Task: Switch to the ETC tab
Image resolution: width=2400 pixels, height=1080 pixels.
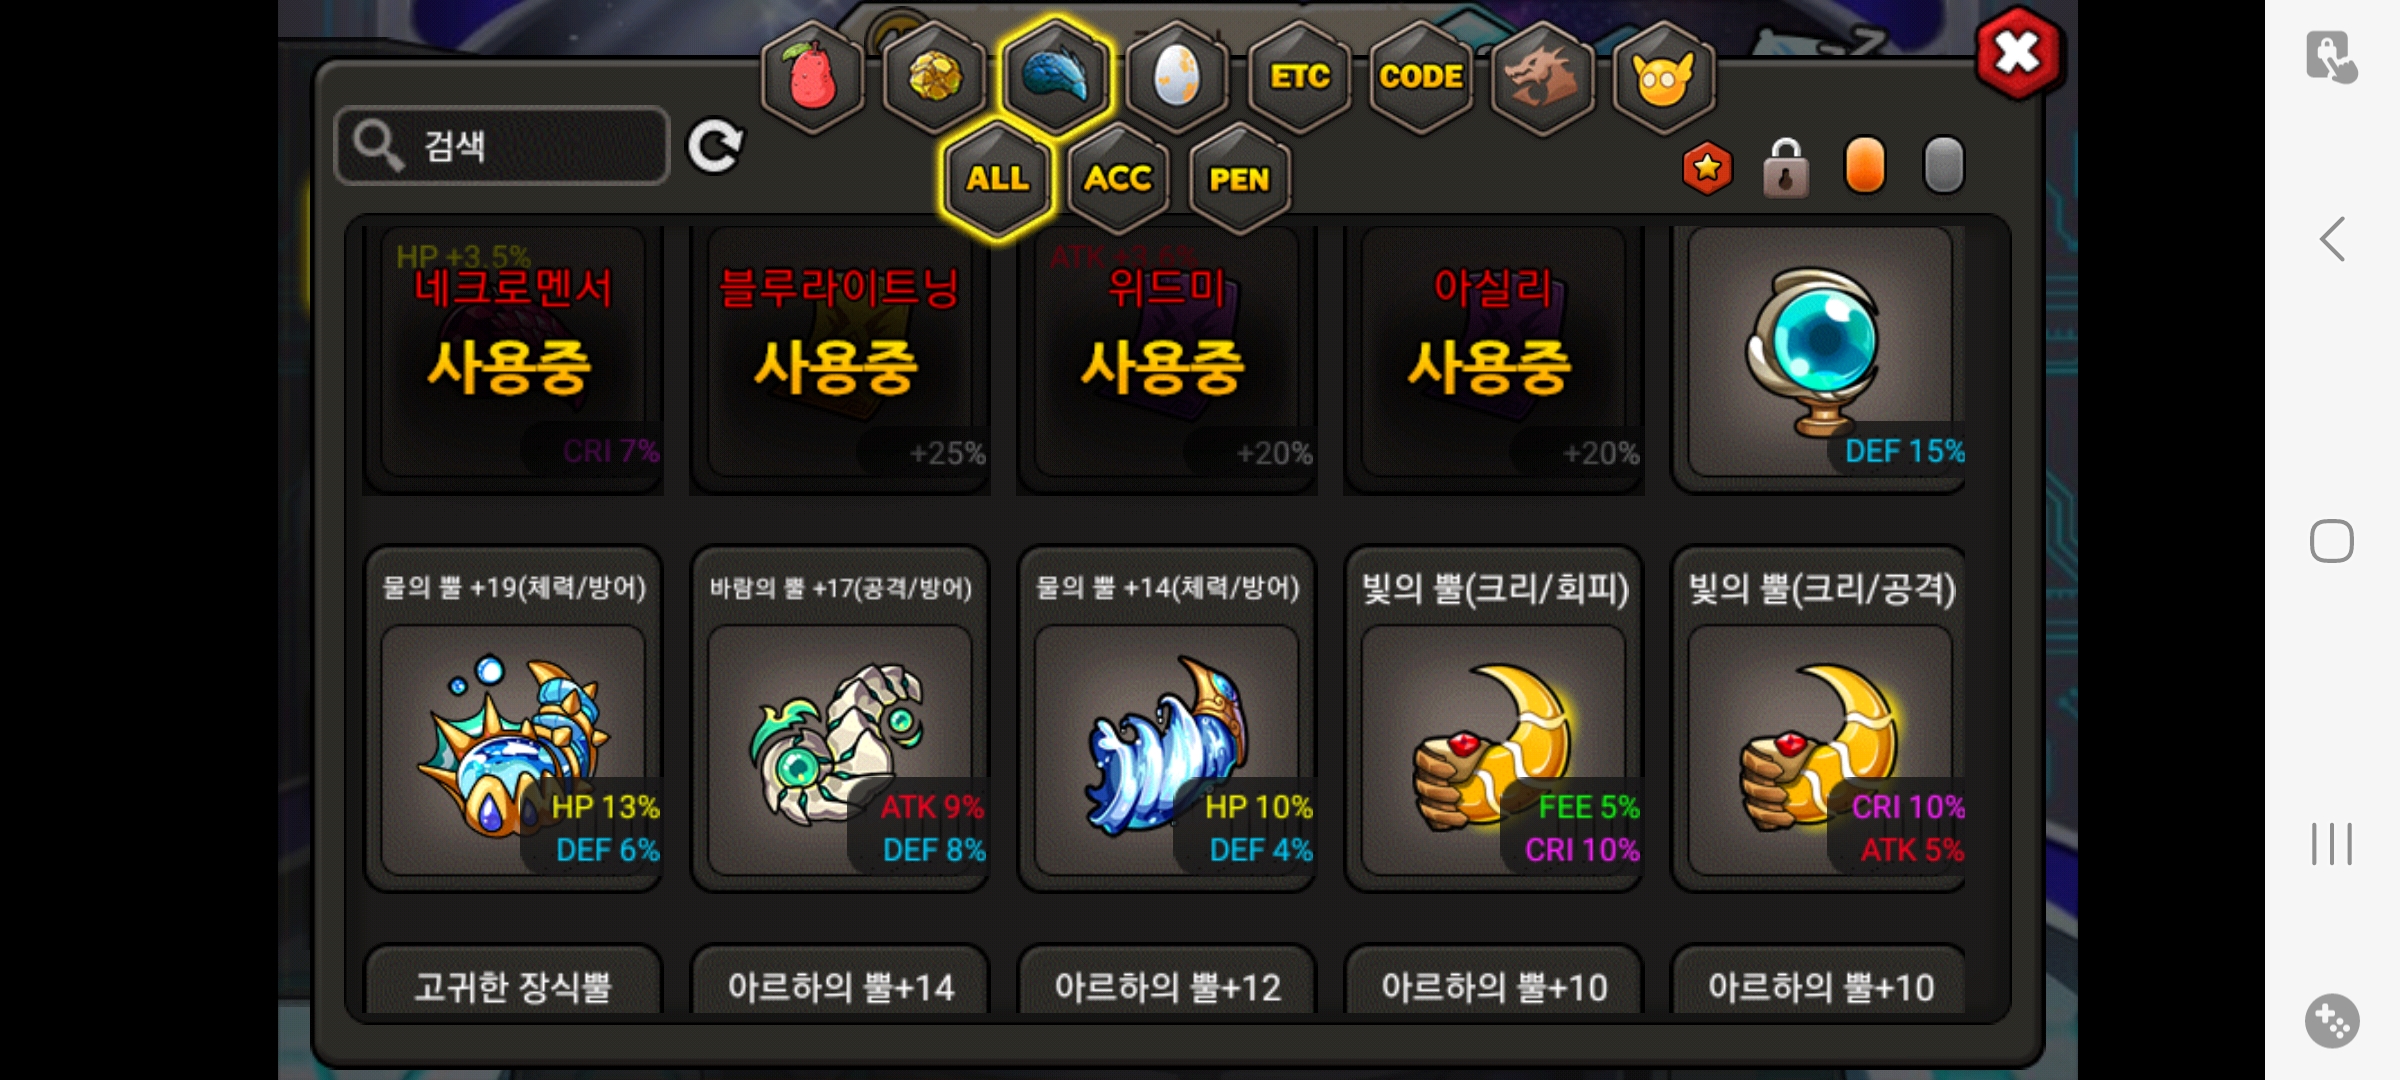Action: pos(1299,77)
